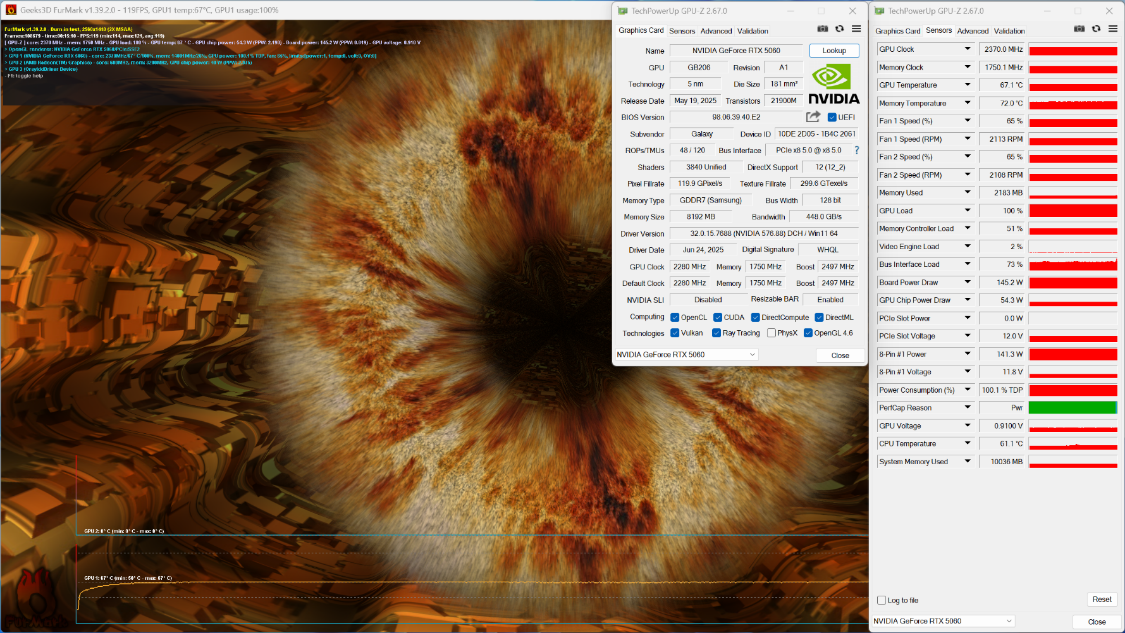Enable the Log to file checkbox
Image resolution: width=1125 pixels, height=633 pixels.
click(882, 600)
